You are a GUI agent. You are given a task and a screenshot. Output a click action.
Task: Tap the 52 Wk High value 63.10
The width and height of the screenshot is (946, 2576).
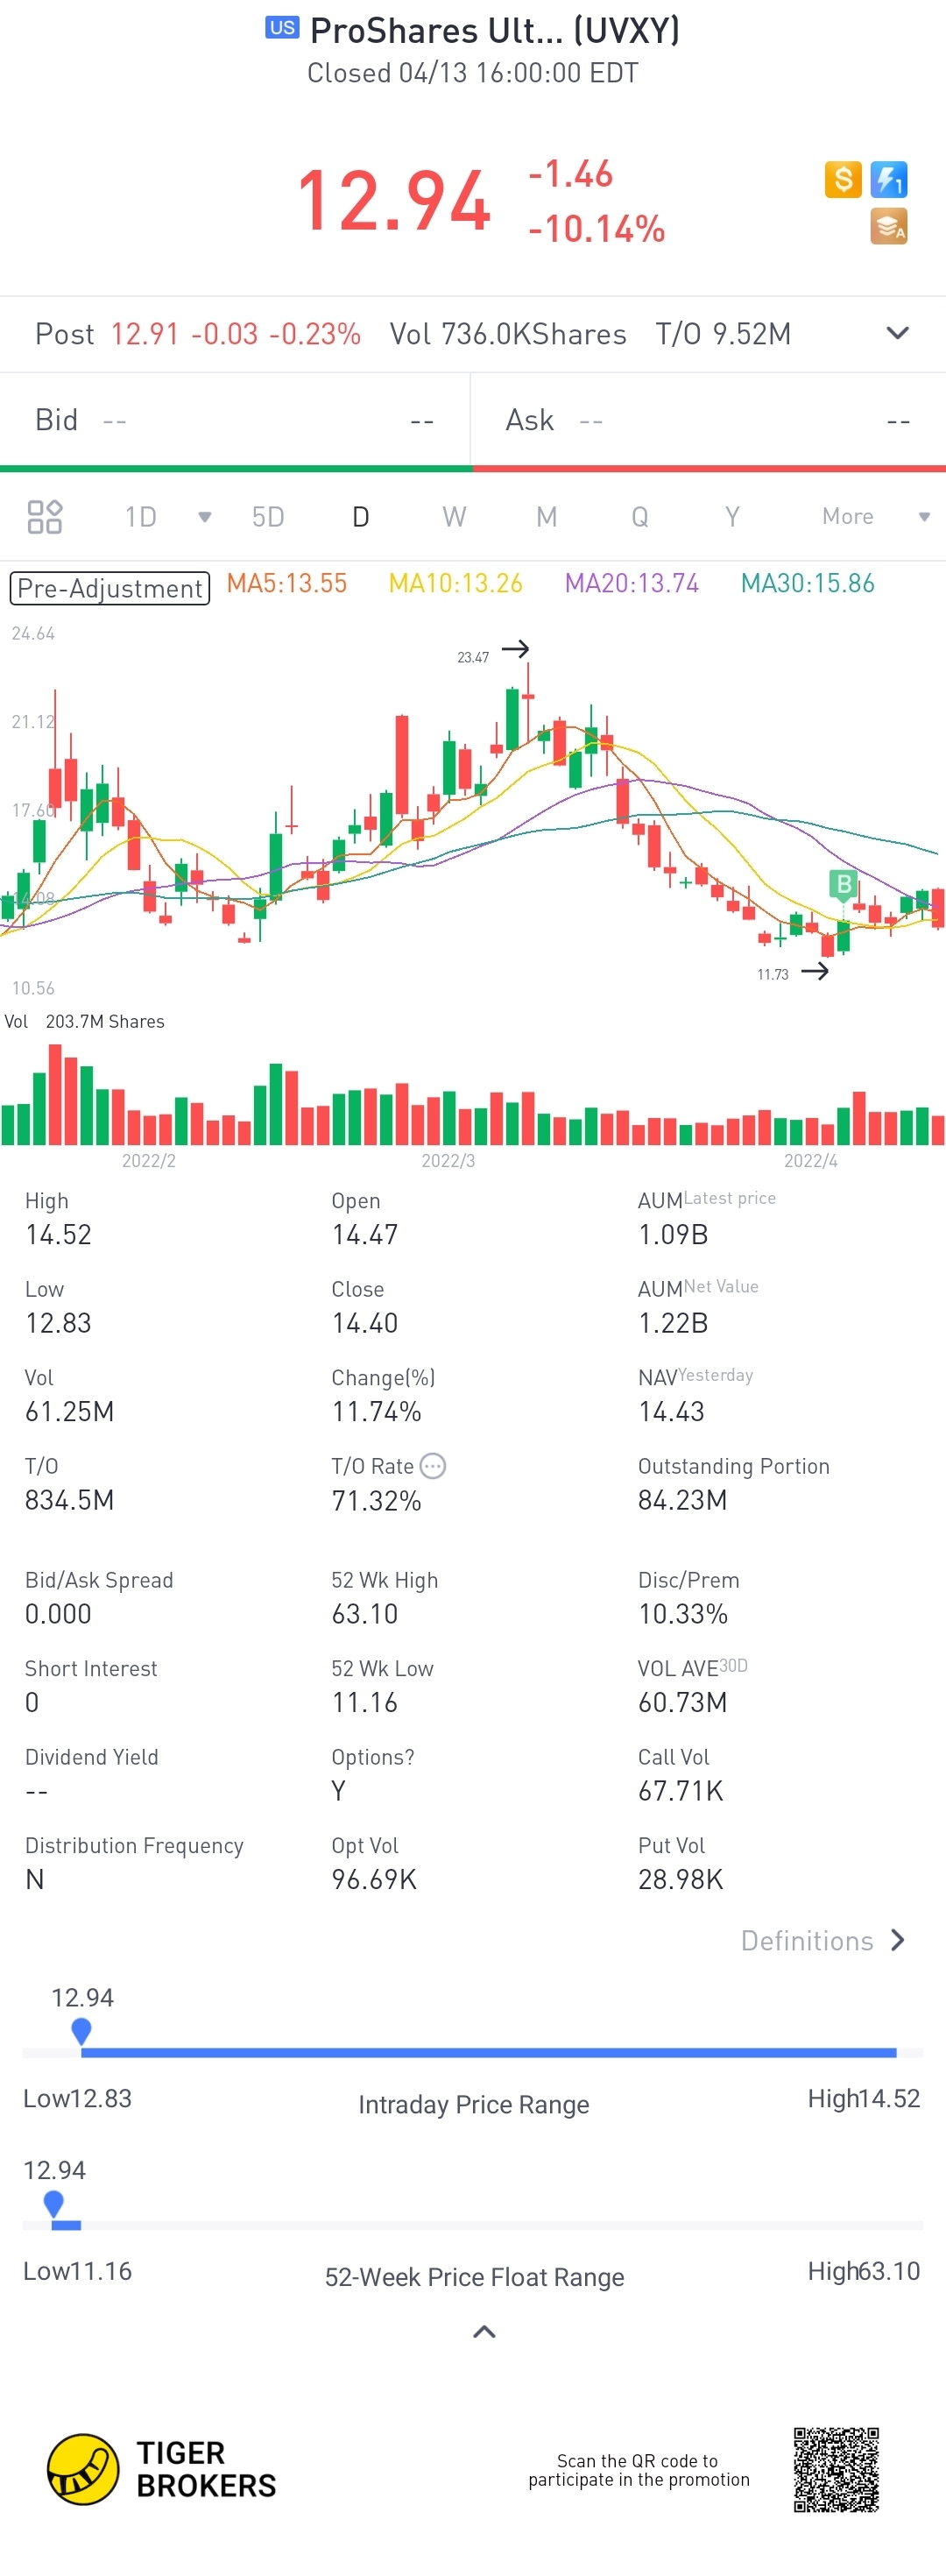(x=365, y=1614)
